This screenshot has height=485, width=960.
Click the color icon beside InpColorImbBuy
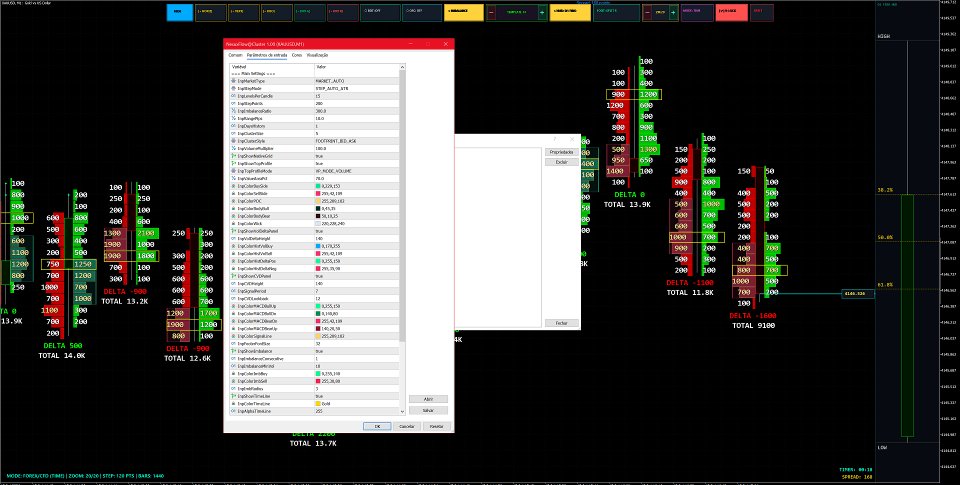[x=234, y=374]
